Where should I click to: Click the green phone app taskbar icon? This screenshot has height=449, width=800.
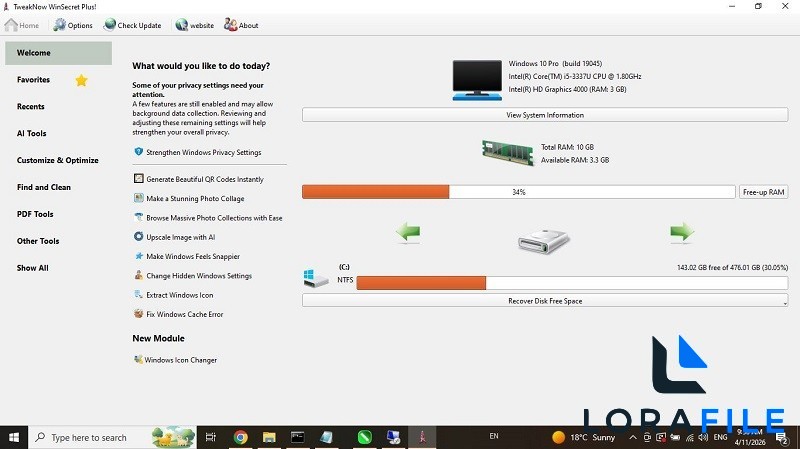point(364,437)
